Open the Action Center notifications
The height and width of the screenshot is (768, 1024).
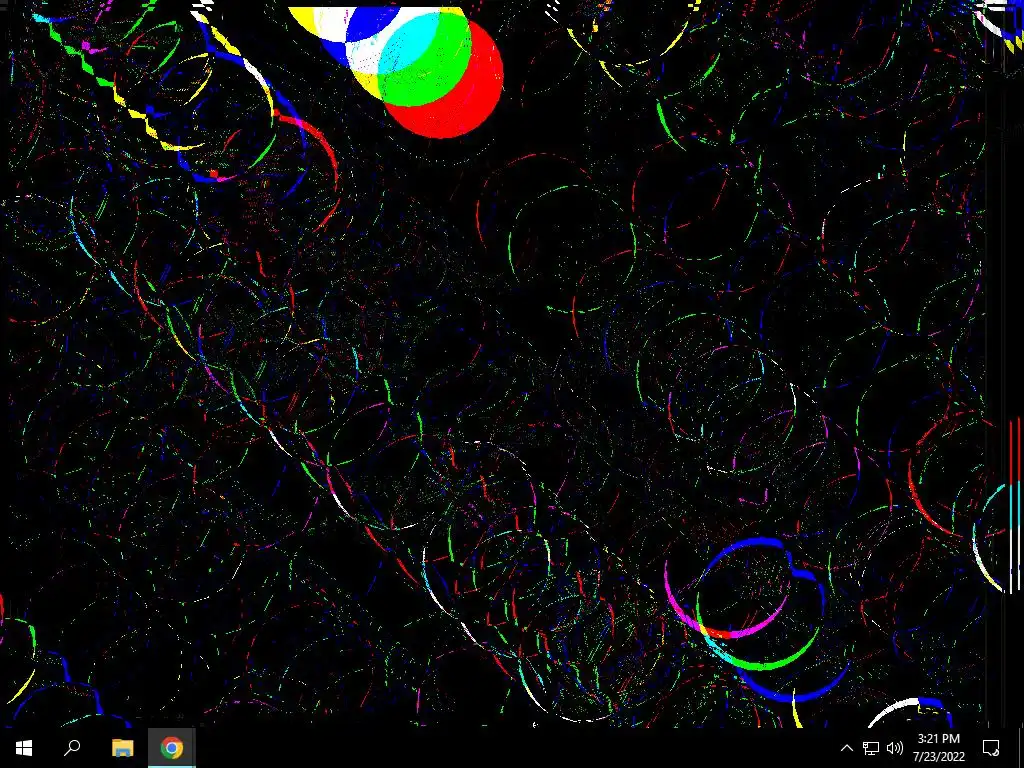[x=991, y=748]
